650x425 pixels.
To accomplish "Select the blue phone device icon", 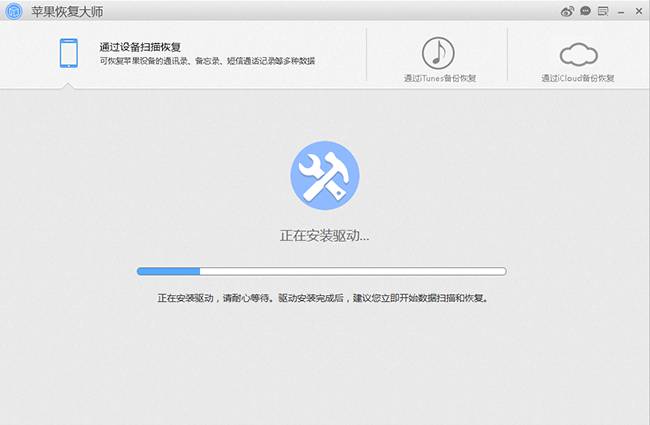I will coord(69,53).
